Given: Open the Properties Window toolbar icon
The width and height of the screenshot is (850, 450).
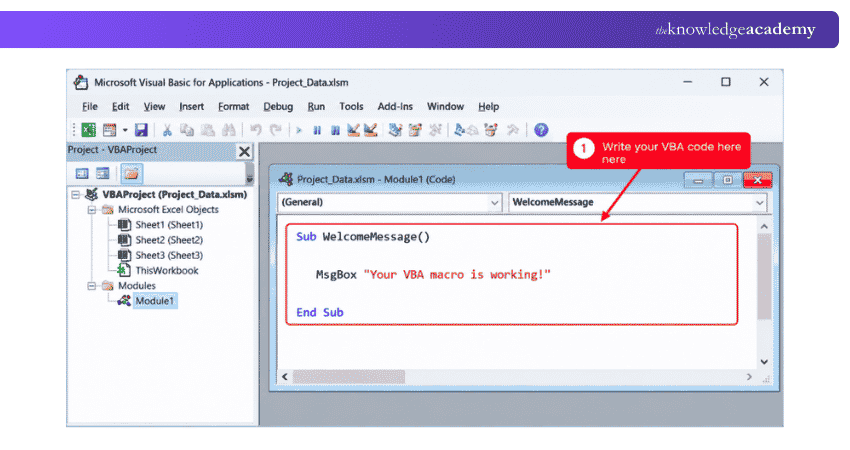Looking at the screenshot, I should 415,130.
